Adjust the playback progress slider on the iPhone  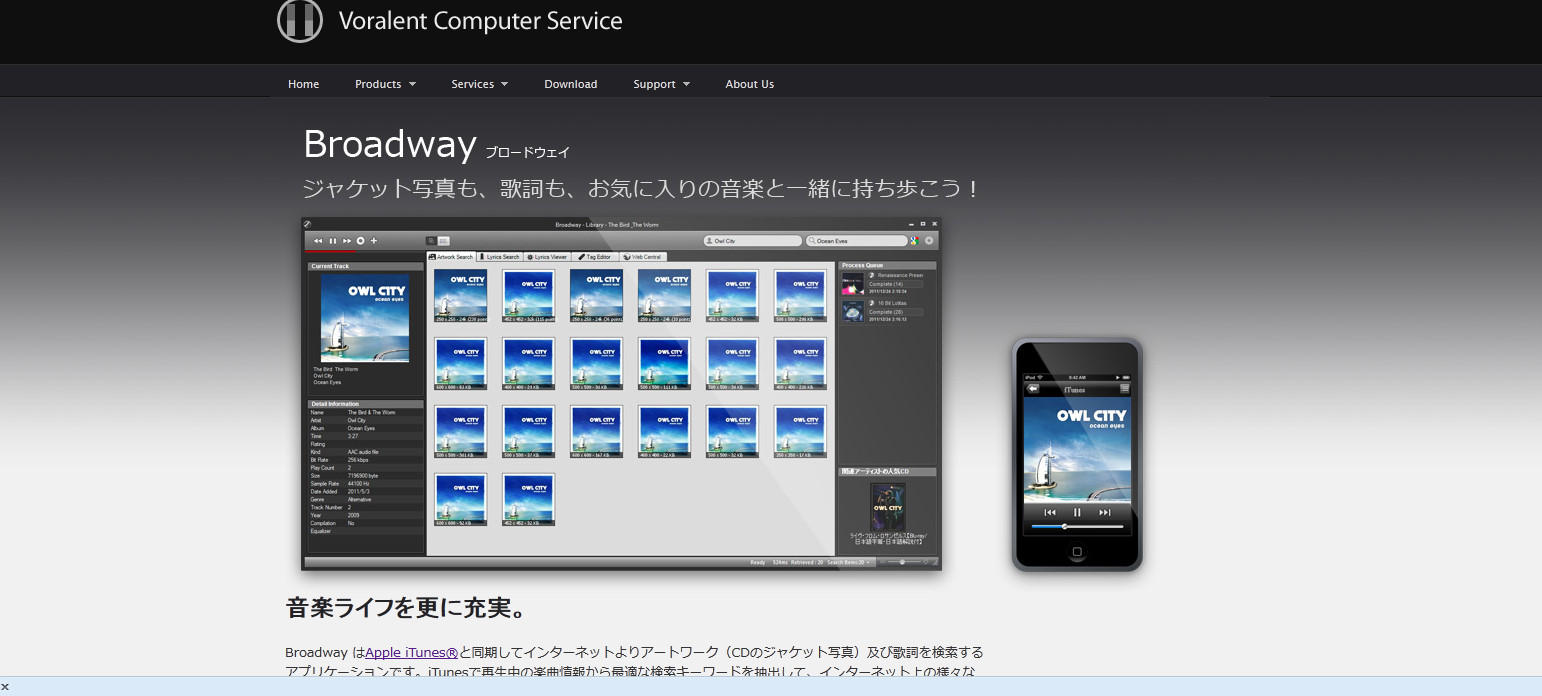[1077, 526]
